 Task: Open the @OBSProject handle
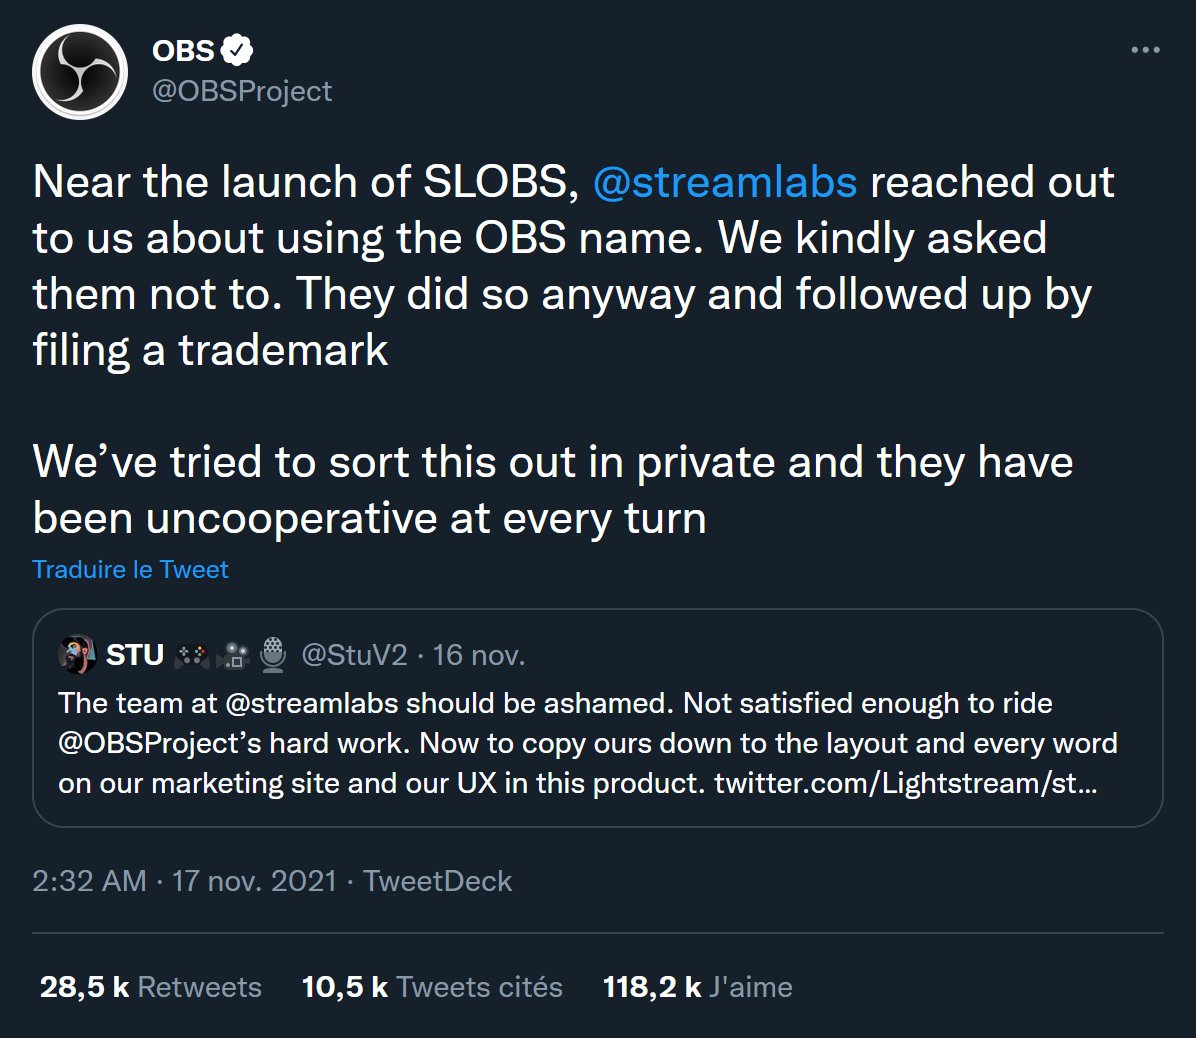(x=242, y=91)
